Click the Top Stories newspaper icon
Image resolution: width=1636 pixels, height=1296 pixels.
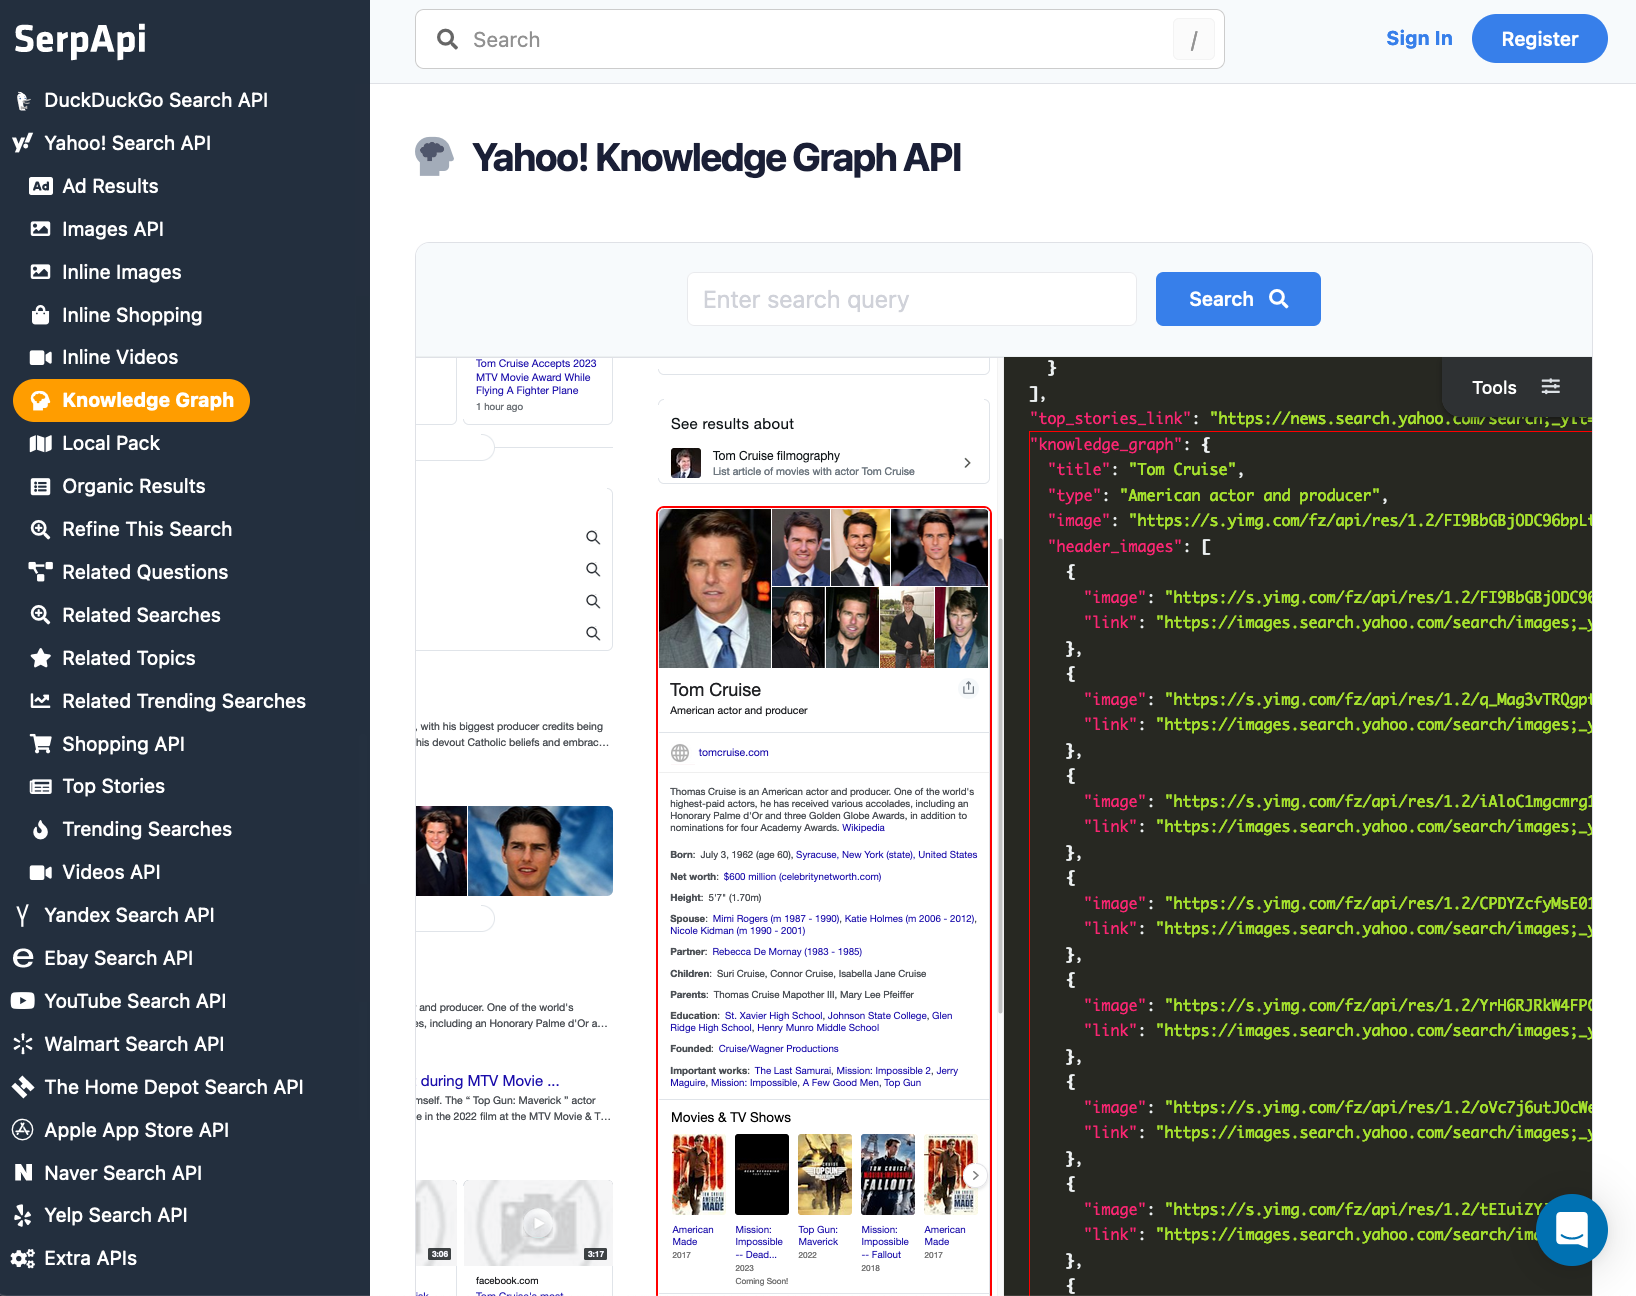point(41,786)
